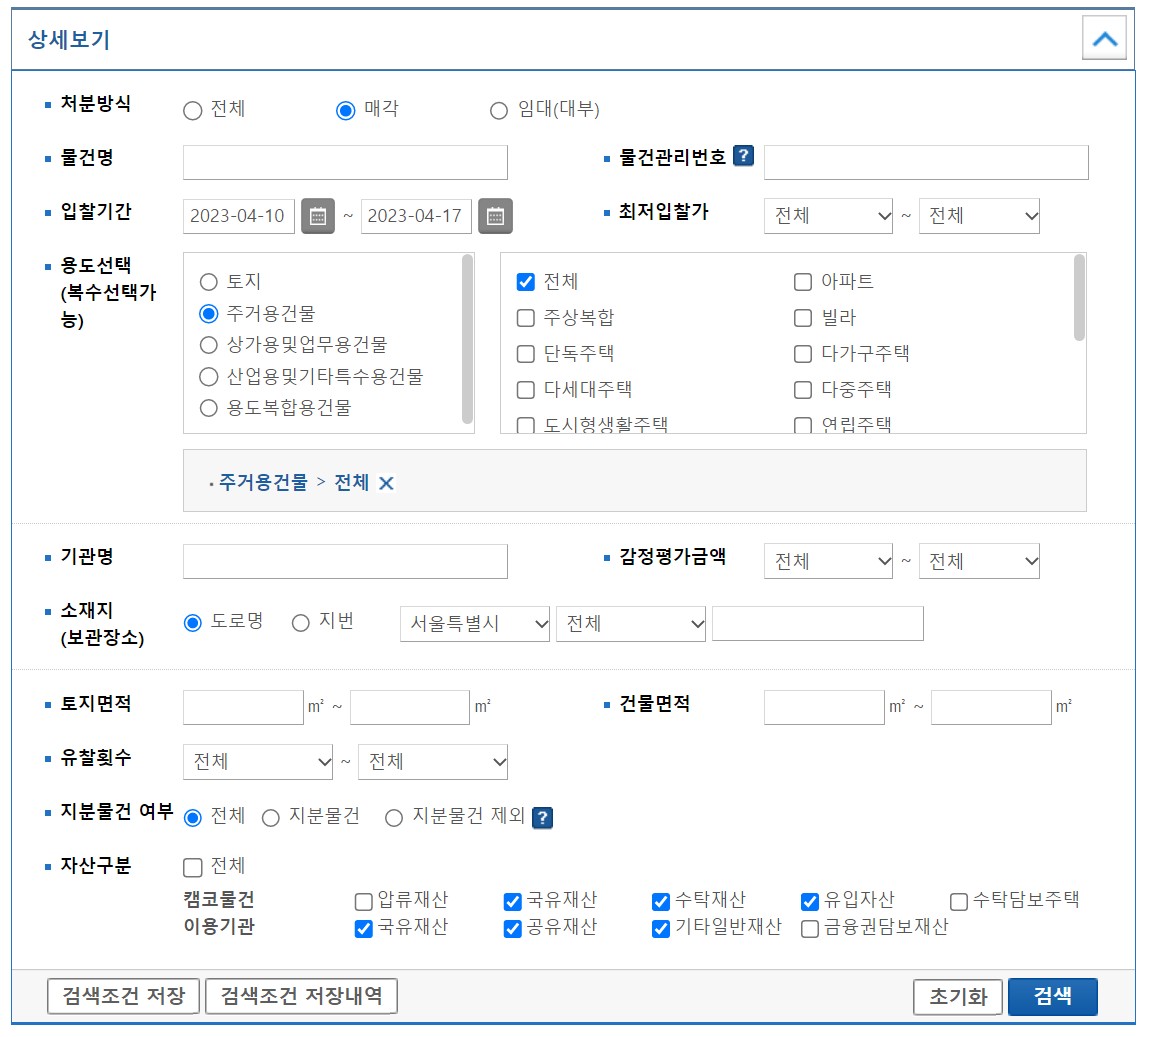Select 토지 in usage category list
The image size is (1150, 1037).
(209, 281)
